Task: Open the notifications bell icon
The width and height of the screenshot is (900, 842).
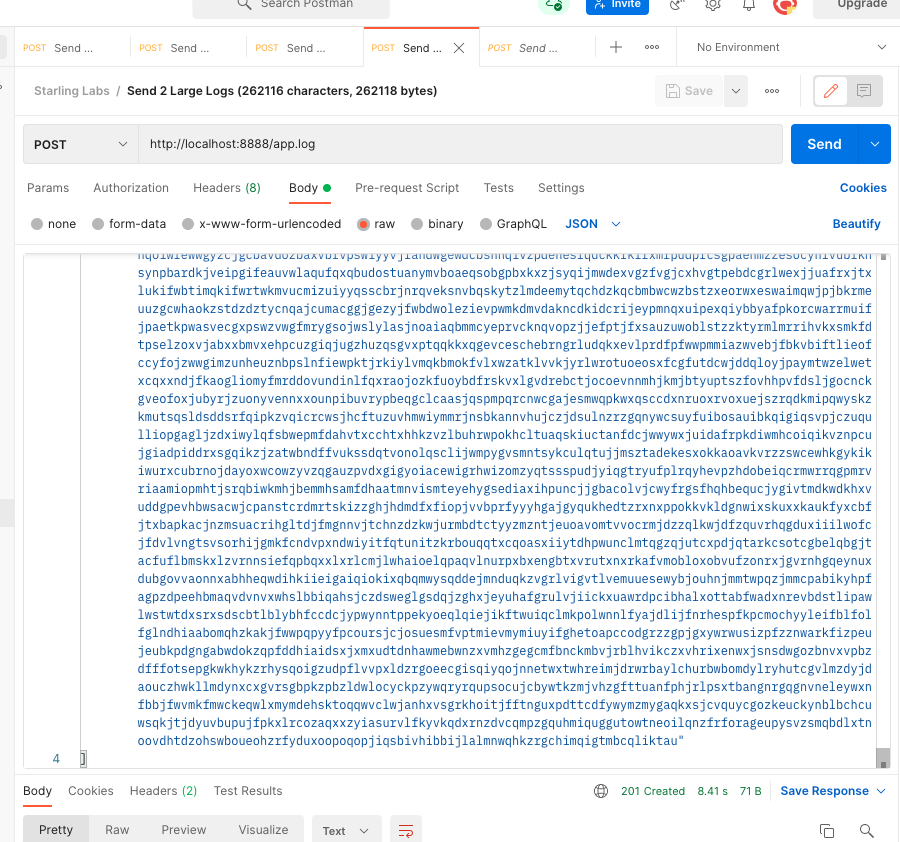Action: [748, 5]
